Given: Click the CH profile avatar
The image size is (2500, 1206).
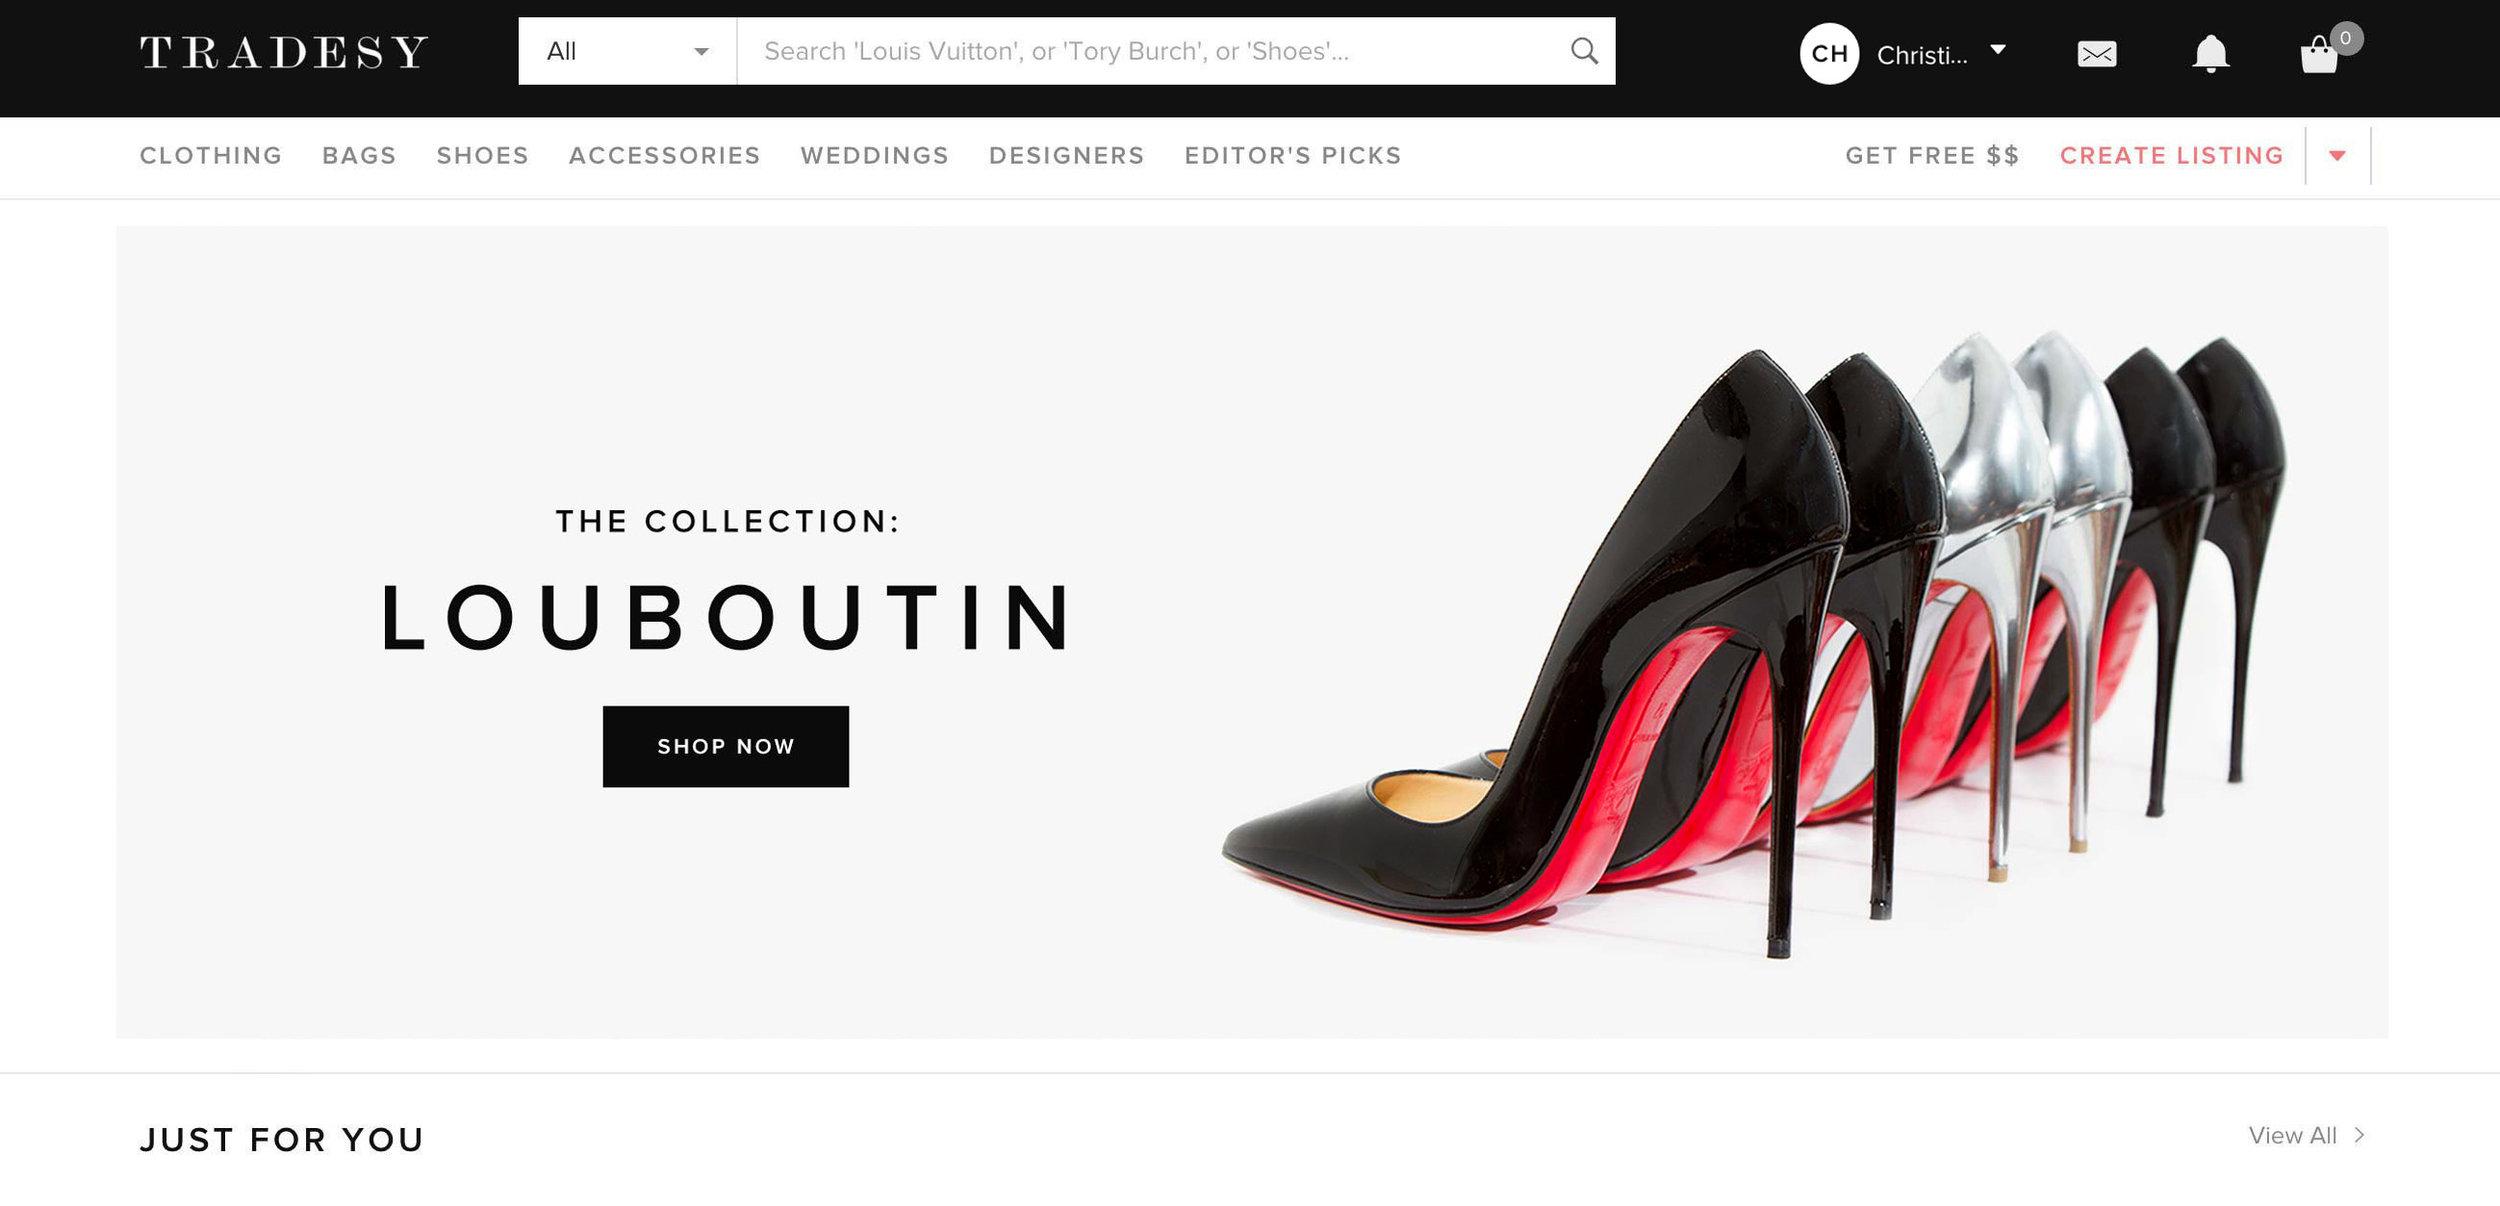Looking at the screenshot, I should 1829,54.
